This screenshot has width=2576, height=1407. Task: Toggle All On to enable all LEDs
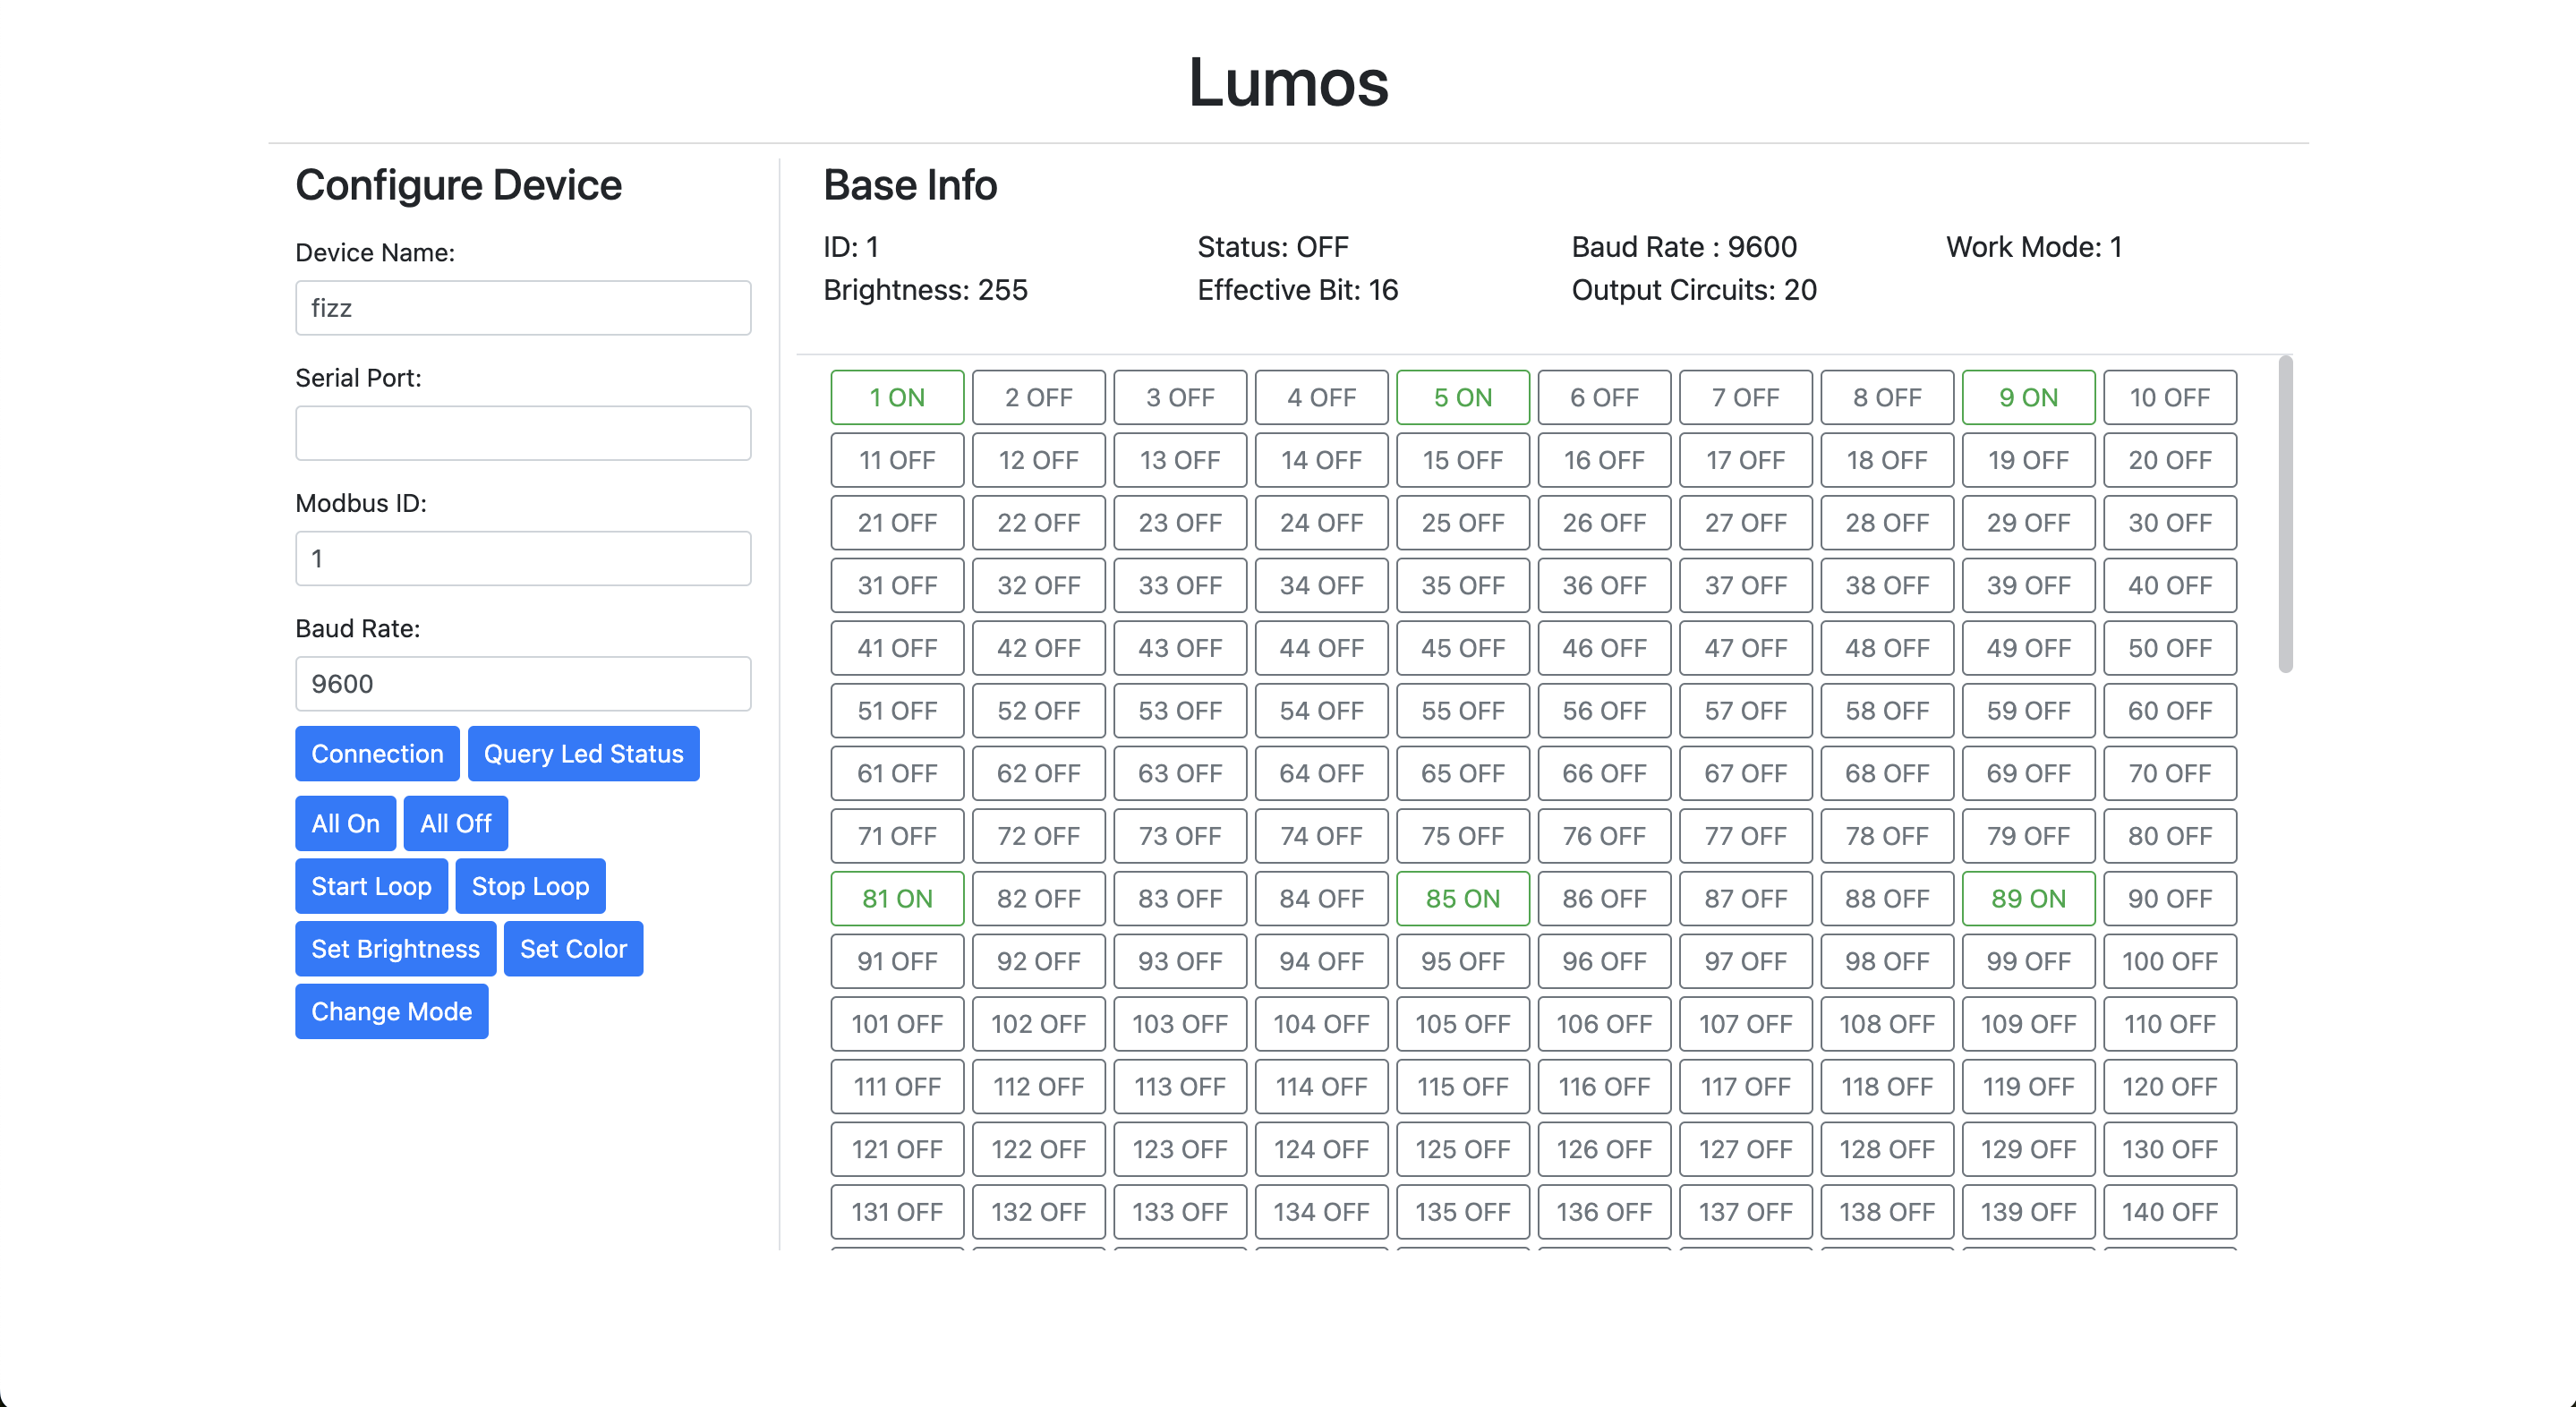[345, 823]
